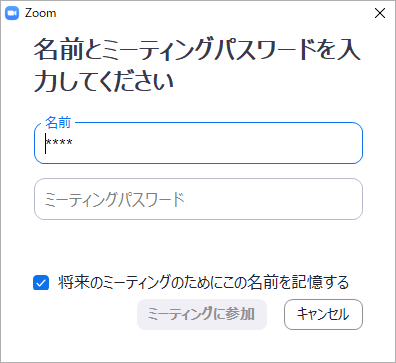Click the Zoom title text

coord(40,13)
